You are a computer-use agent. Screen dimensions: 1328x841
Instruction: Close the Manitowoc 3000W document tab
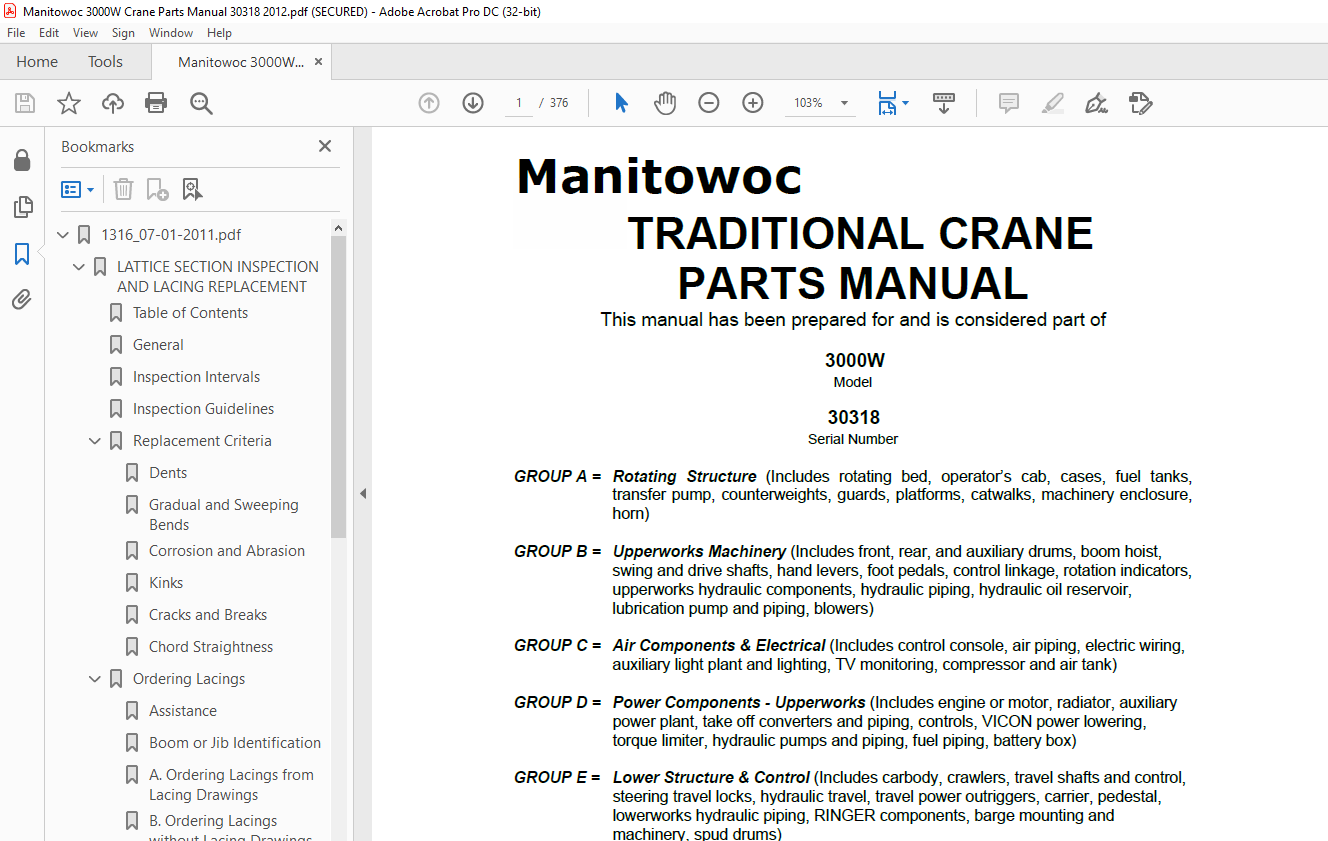[318, 62]
